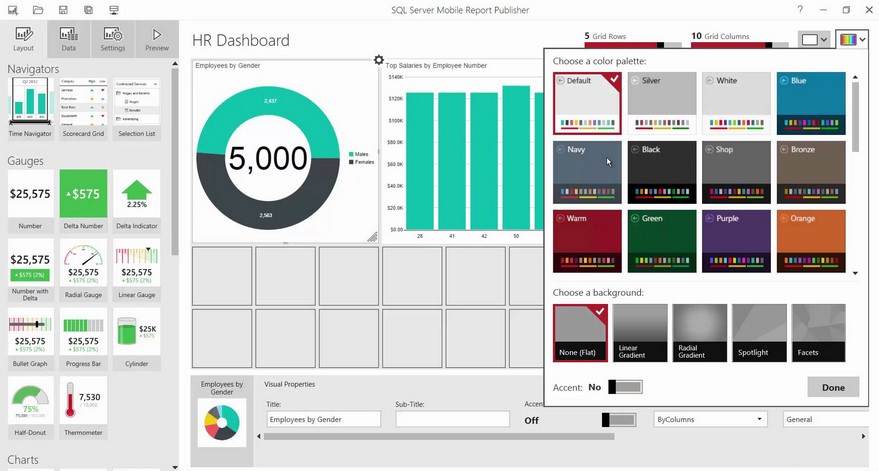Choose the Delta Indicator gauge
879x471 pixels.
click(x=136, y=201)
